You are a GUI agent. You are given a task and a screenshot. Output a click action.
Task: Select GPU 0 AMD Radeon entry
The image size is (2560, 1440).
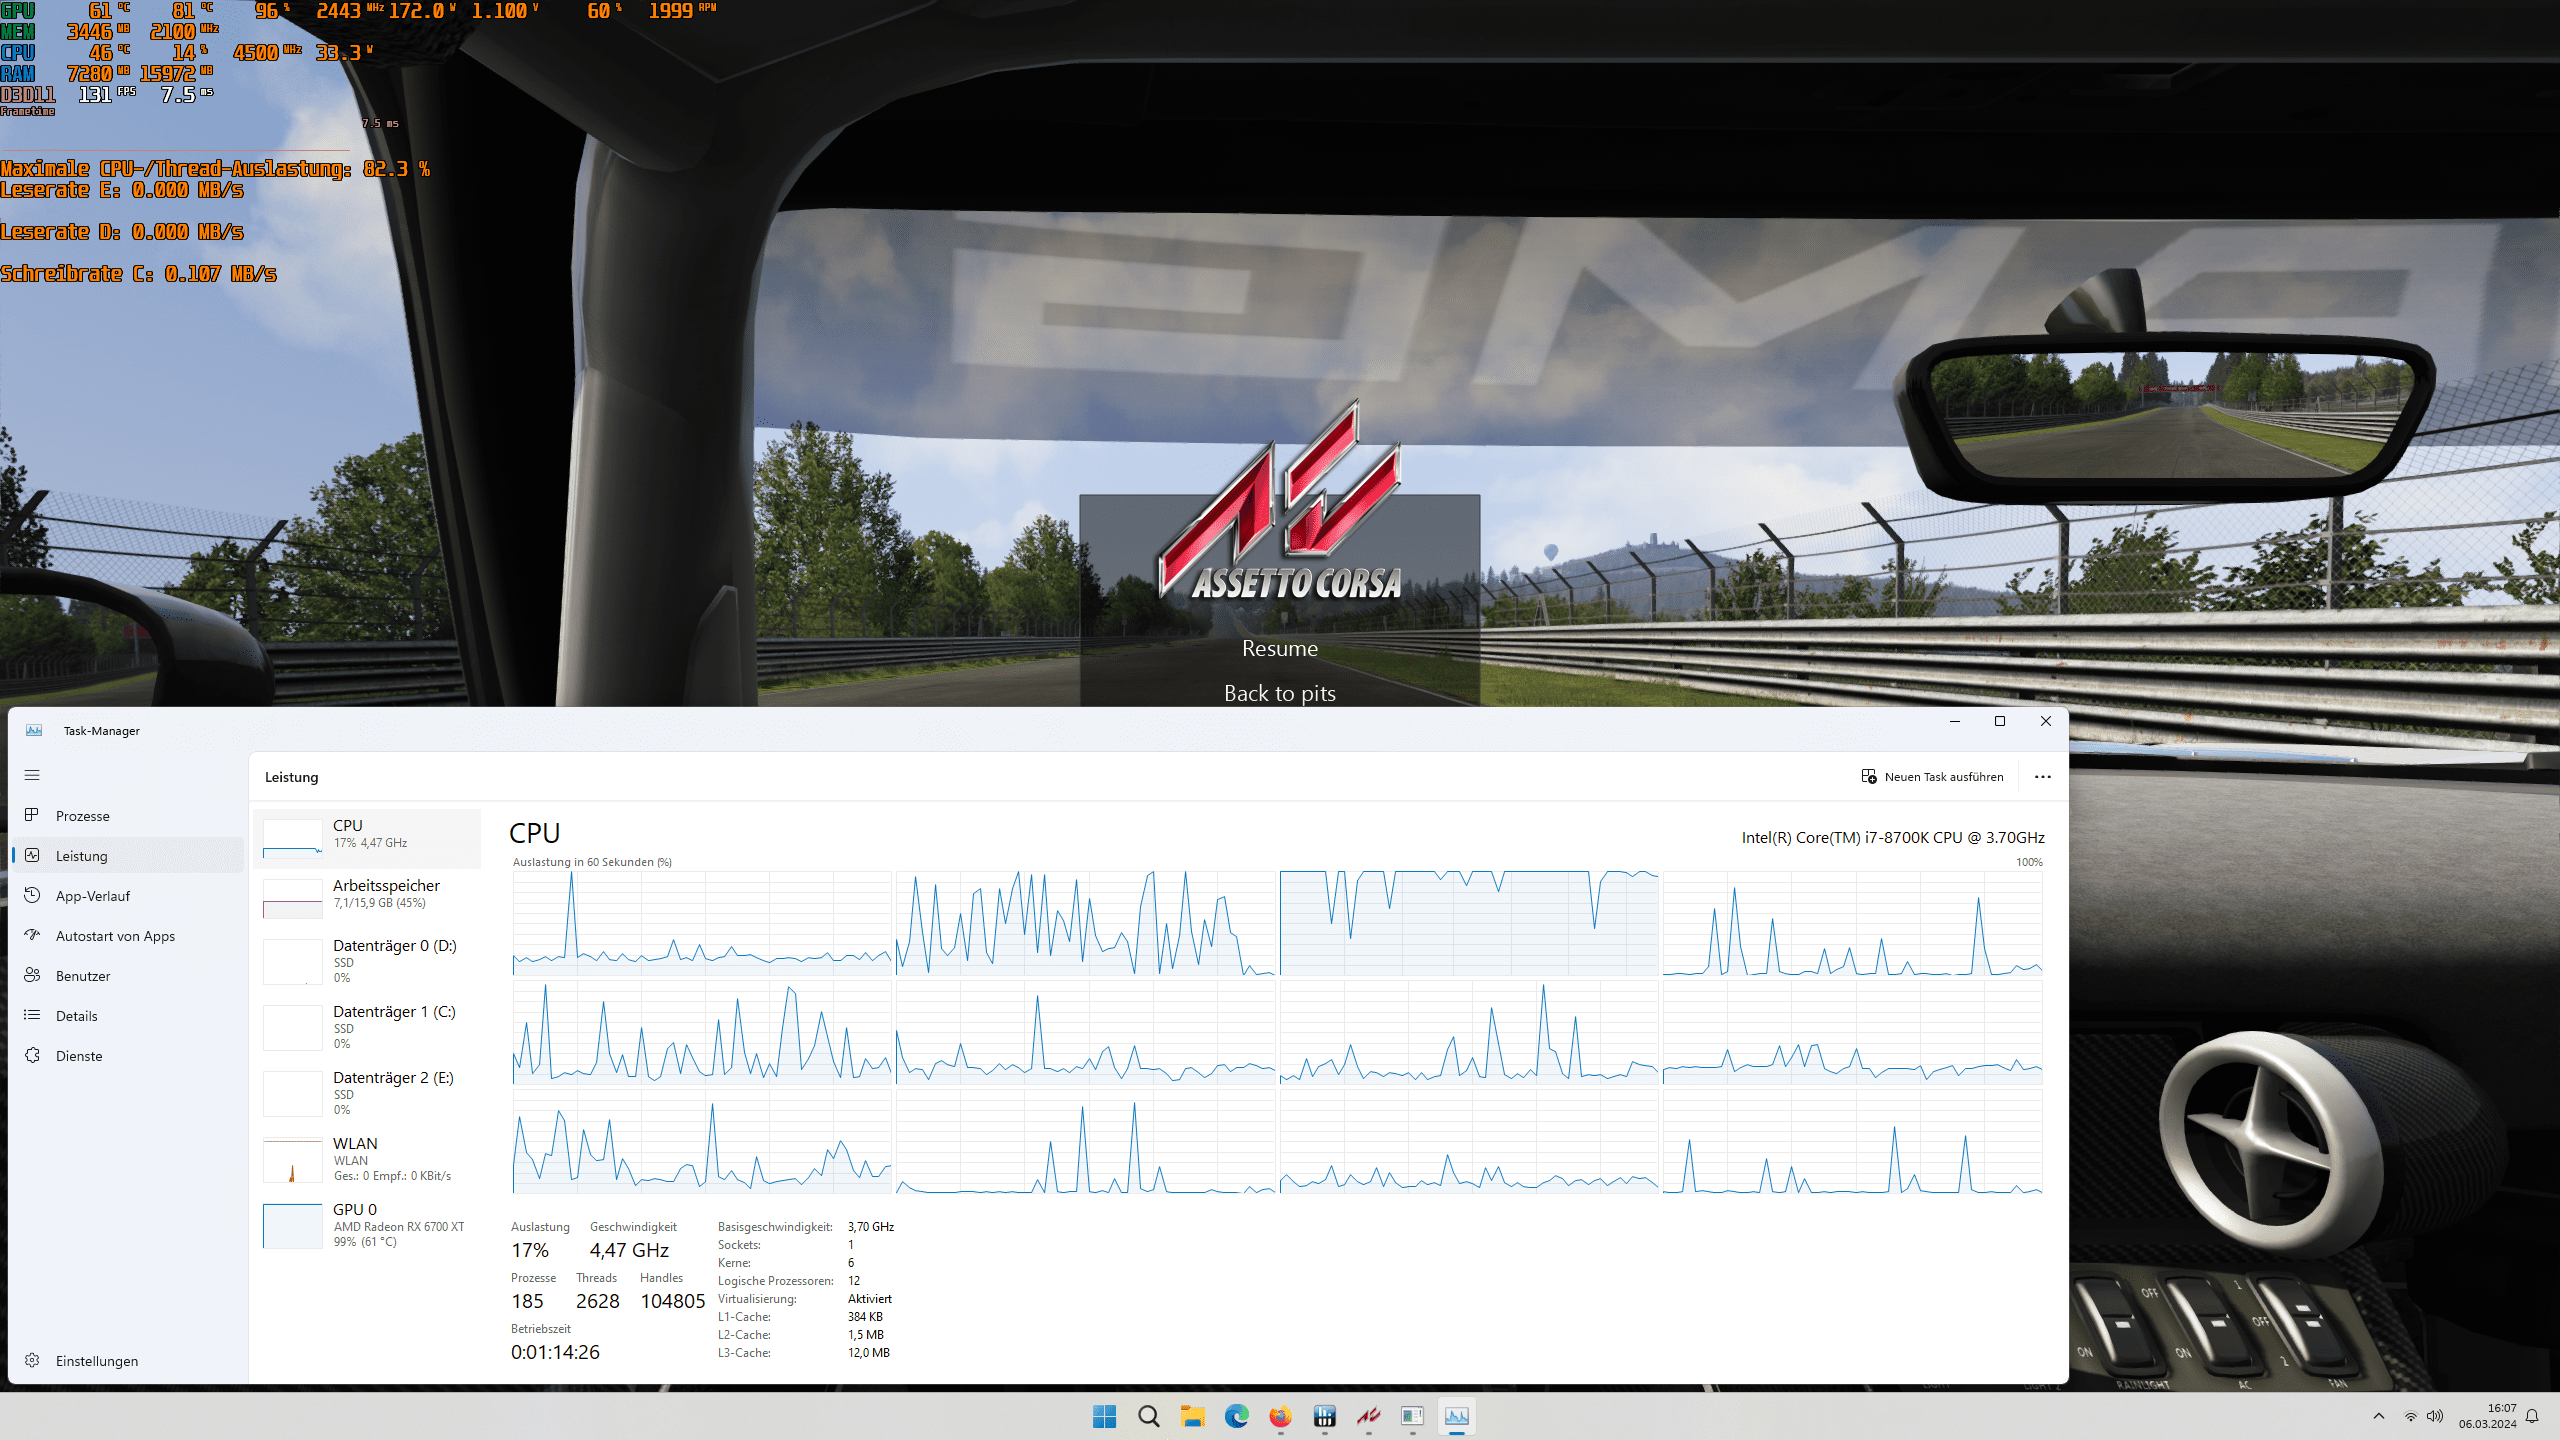pos(368,1224)
